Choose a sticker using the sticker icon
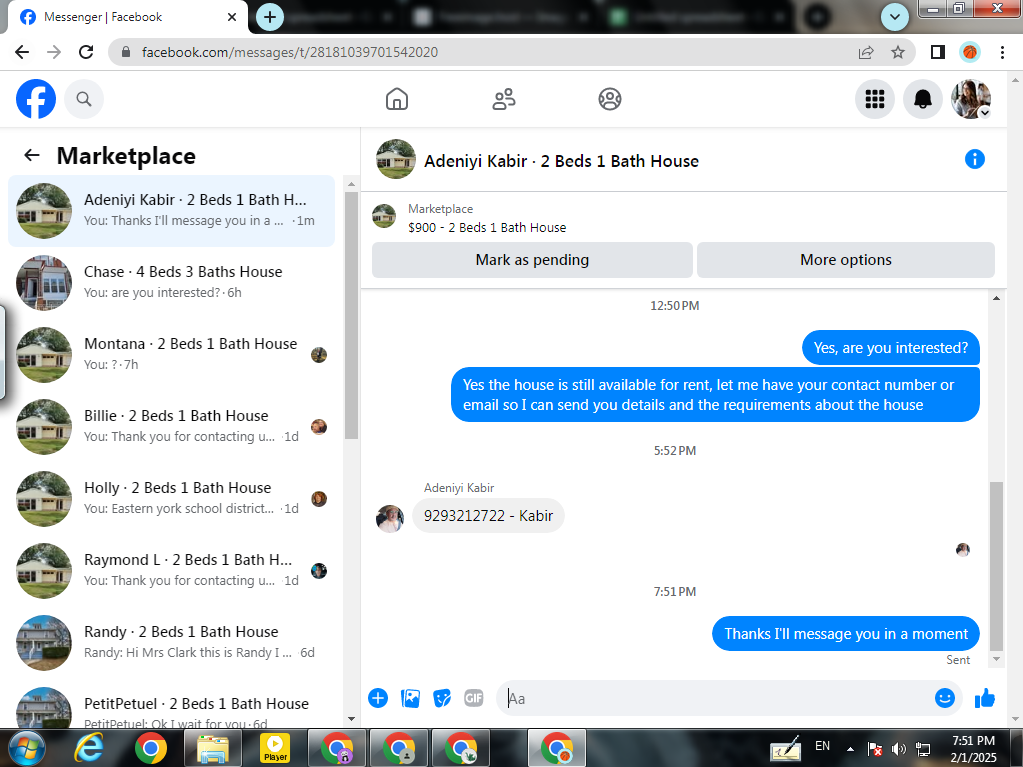 [442, 698]
